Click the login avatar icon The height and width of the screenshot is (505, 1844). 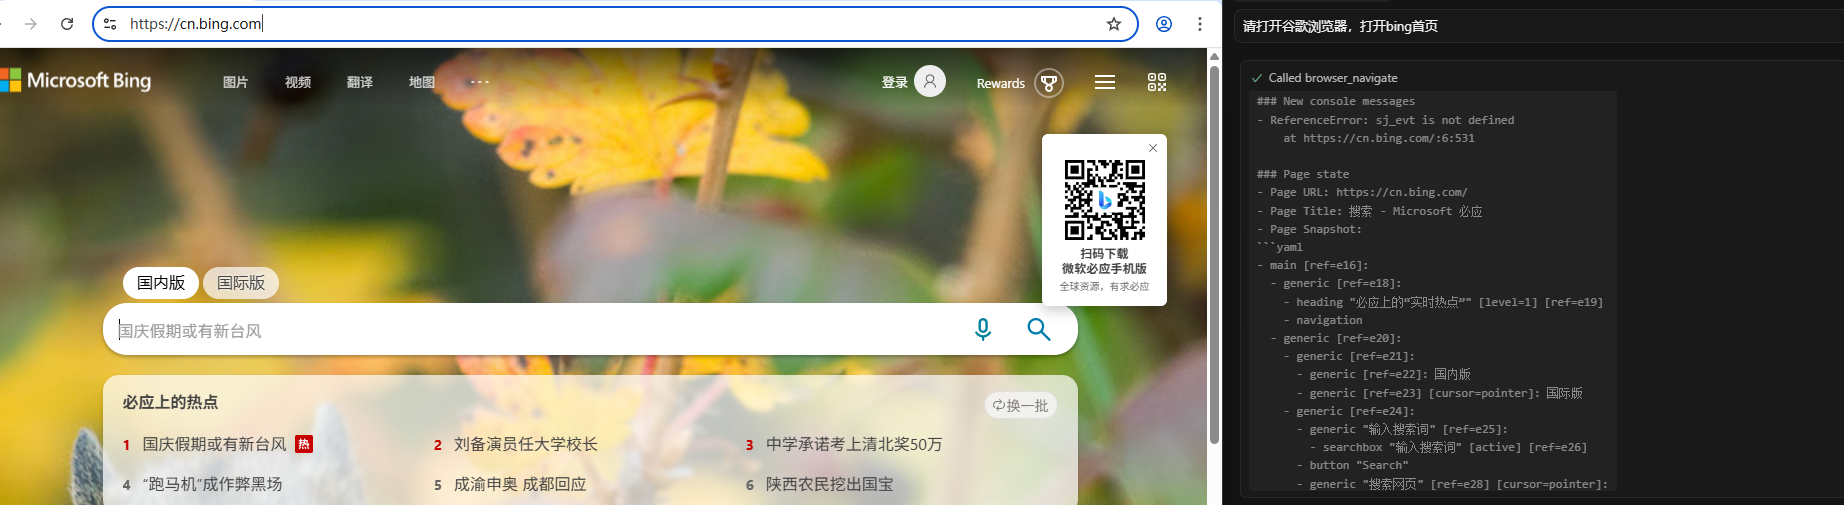coord(930,82)
